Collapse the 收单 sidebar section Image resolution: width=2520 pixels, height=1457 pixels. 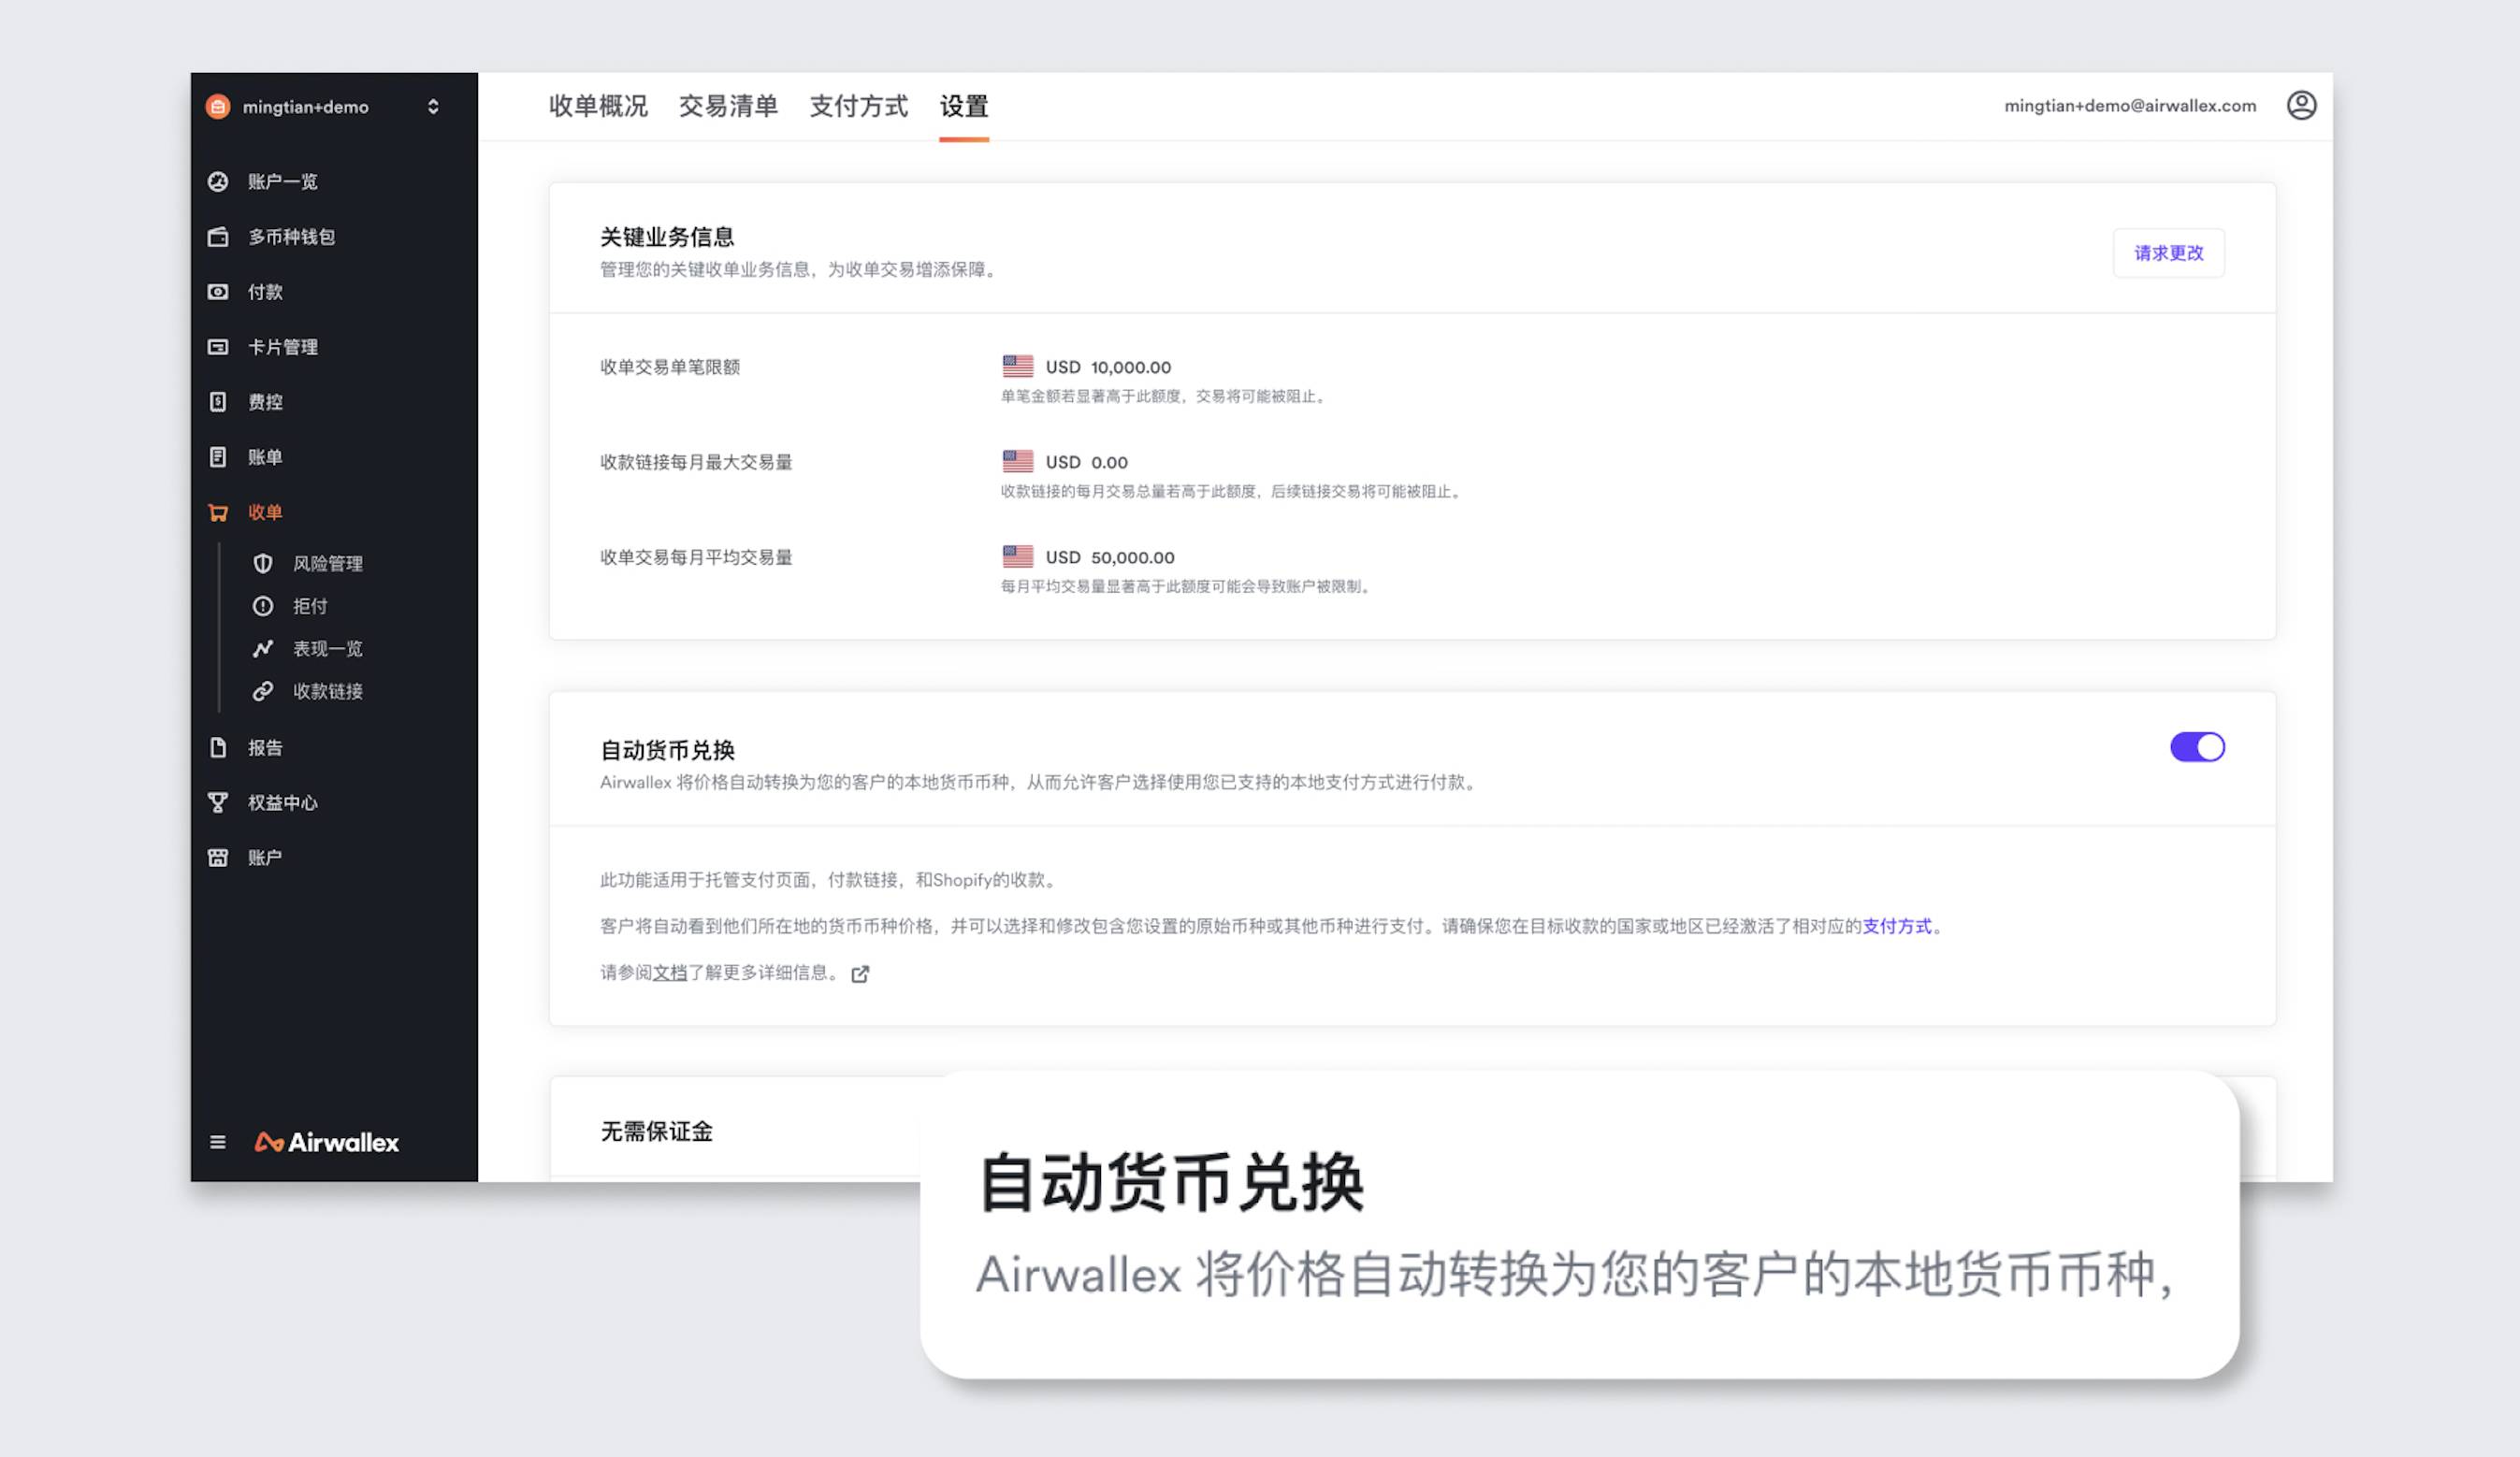click(x=265, y=512)
